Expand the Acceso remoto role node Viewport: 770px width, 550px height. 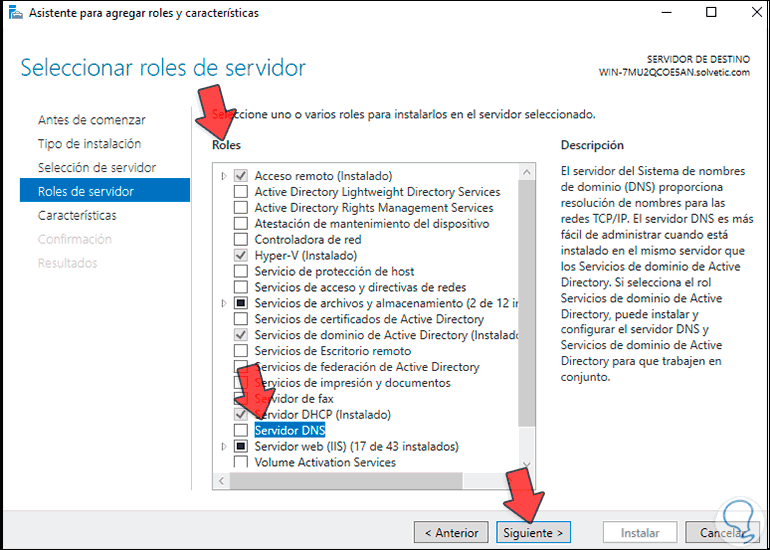(224, 176)
